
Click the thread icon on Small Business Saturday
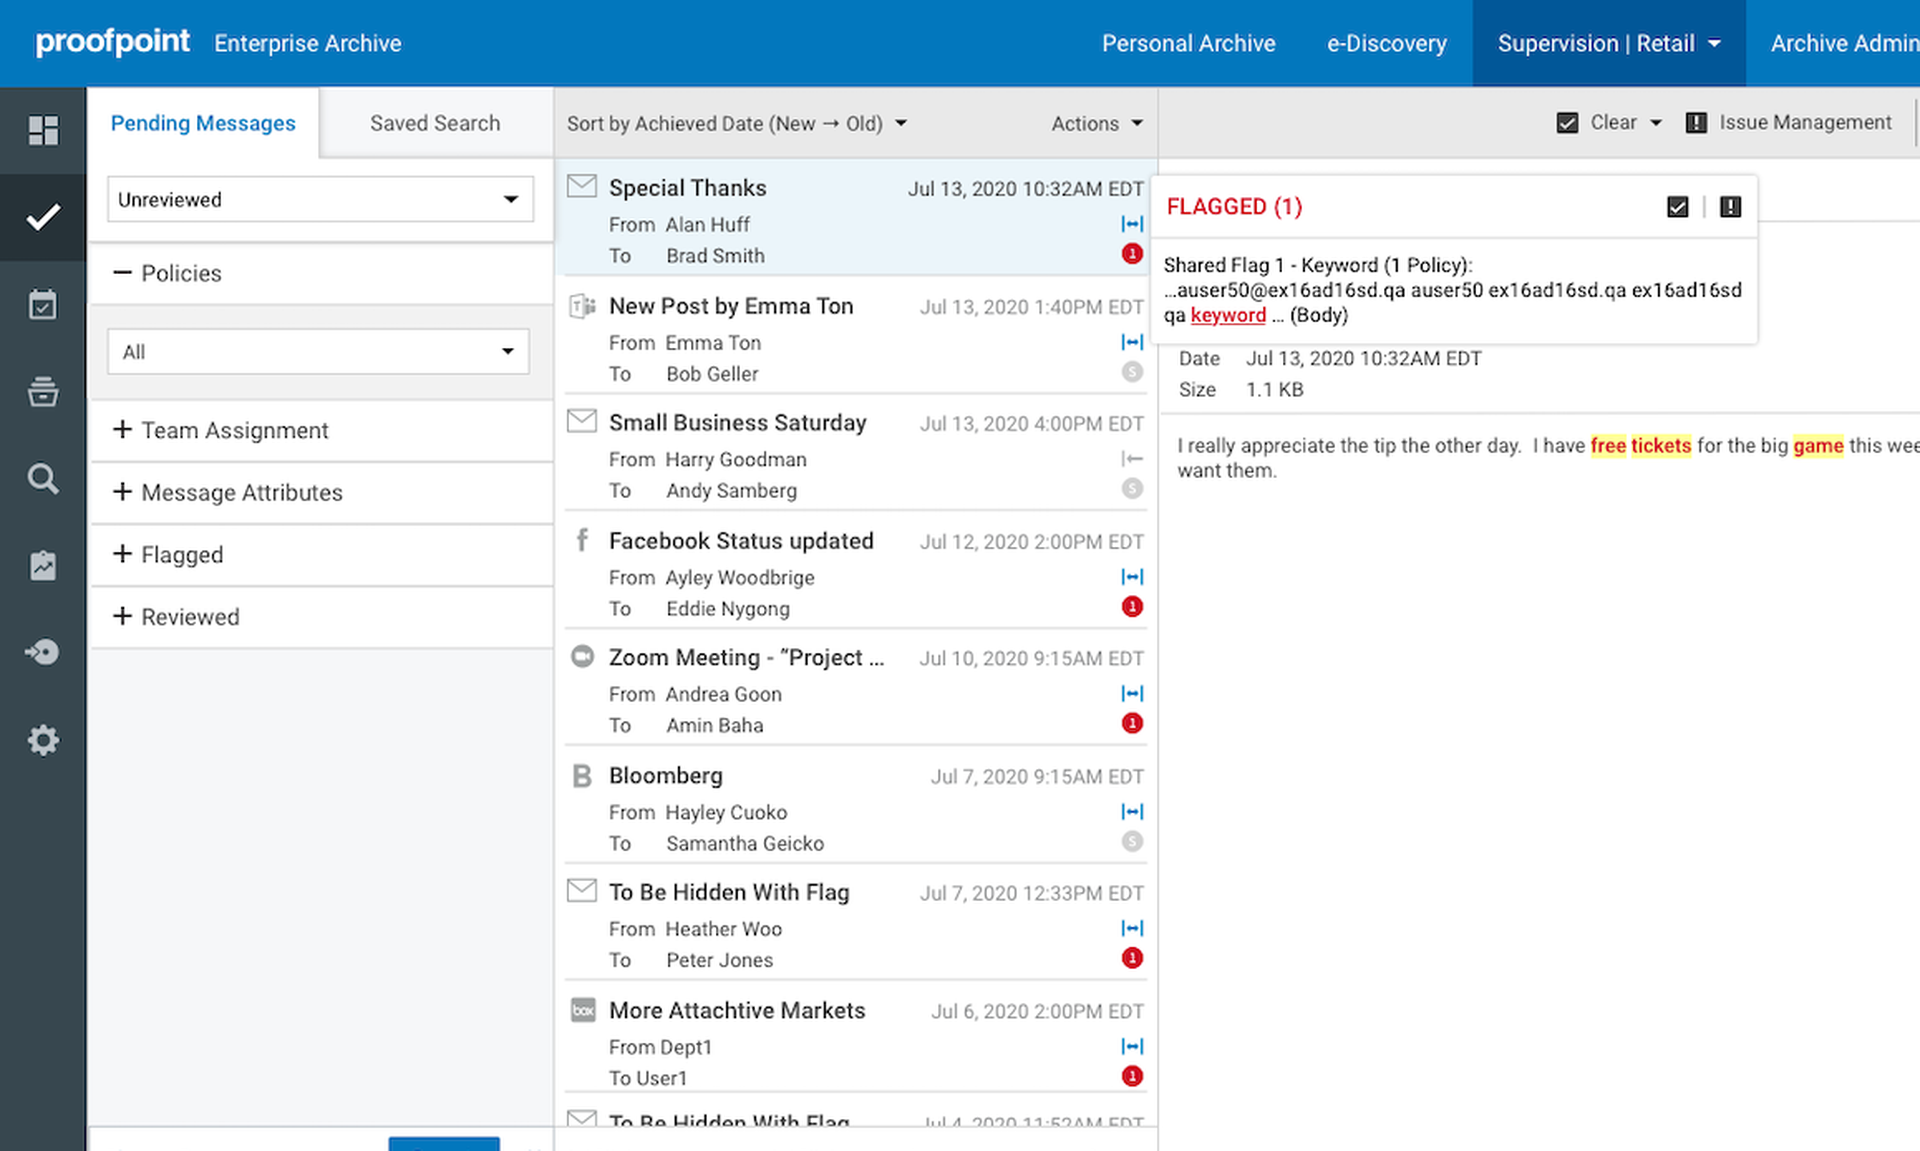click(x=1132, y=459)
